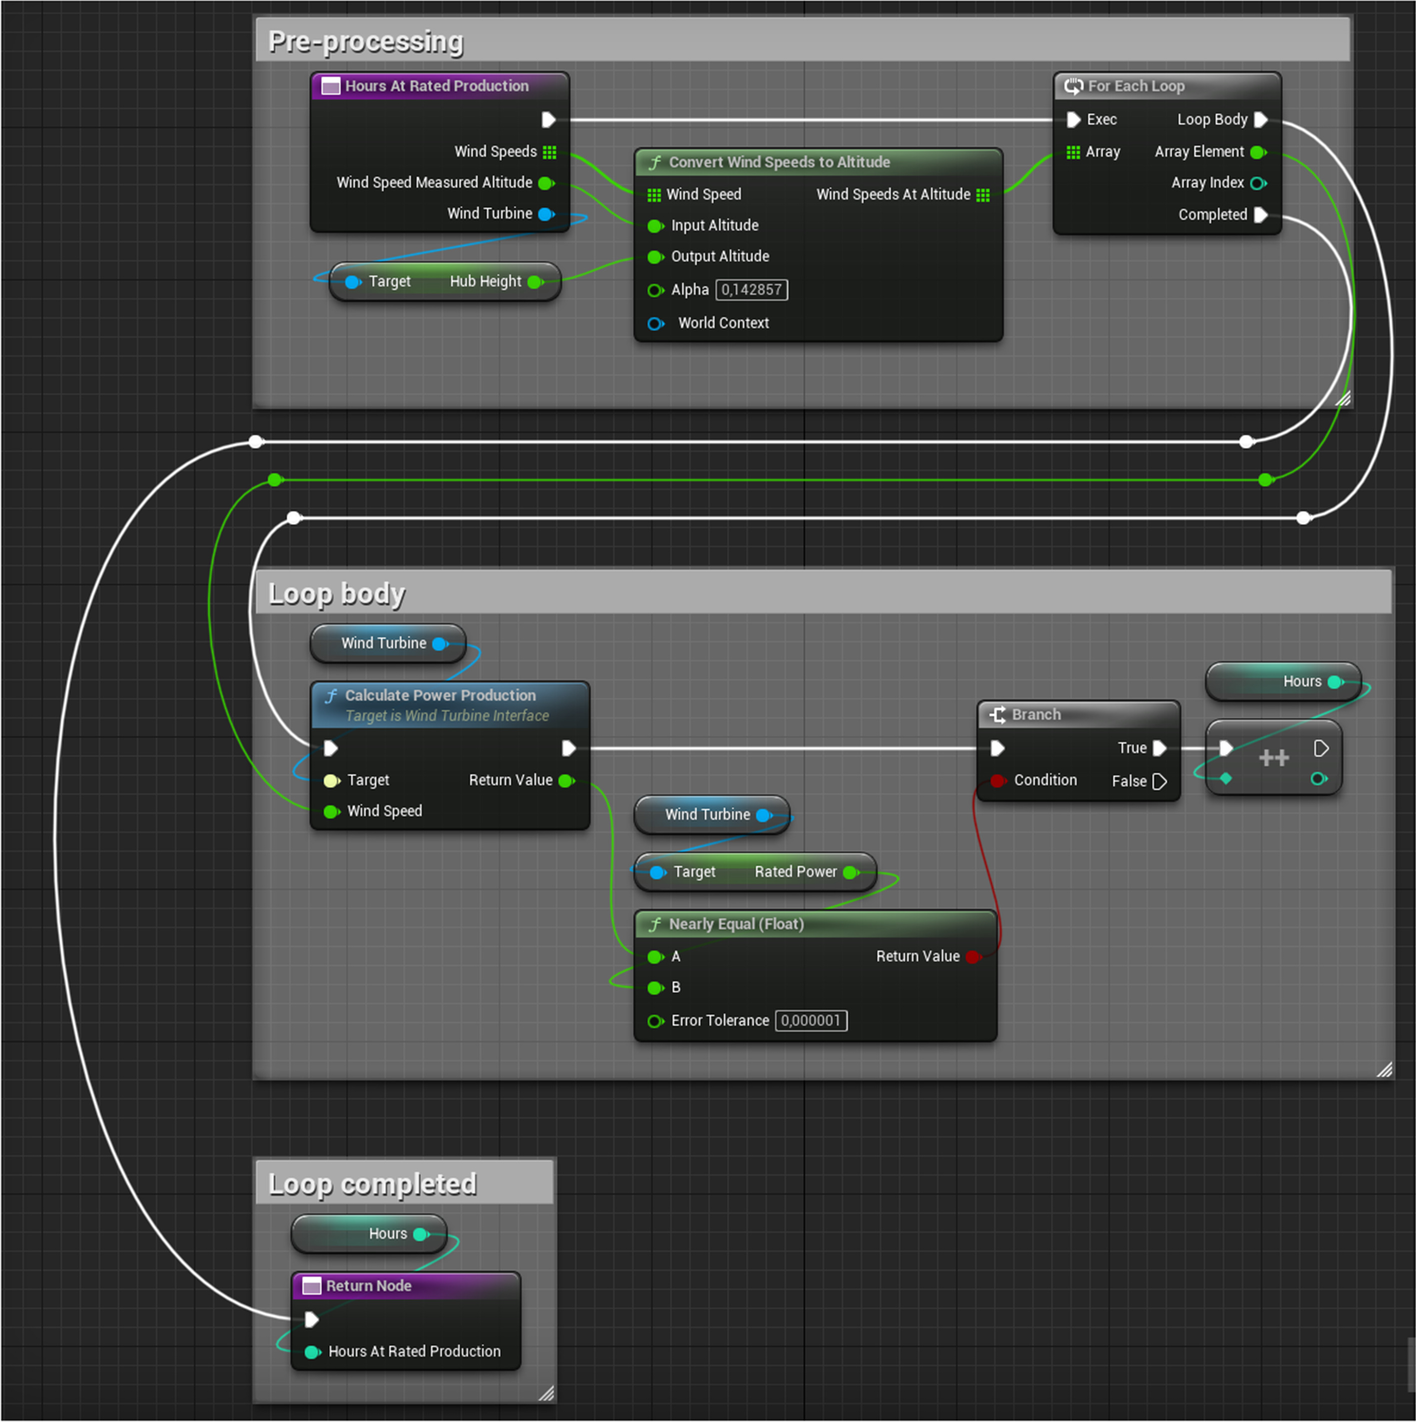The height and width of the screenshot is (1422, 1416).
Task: Click the Error Tolerance value field
Action: pyautogui.click(x=811, y=1021)
